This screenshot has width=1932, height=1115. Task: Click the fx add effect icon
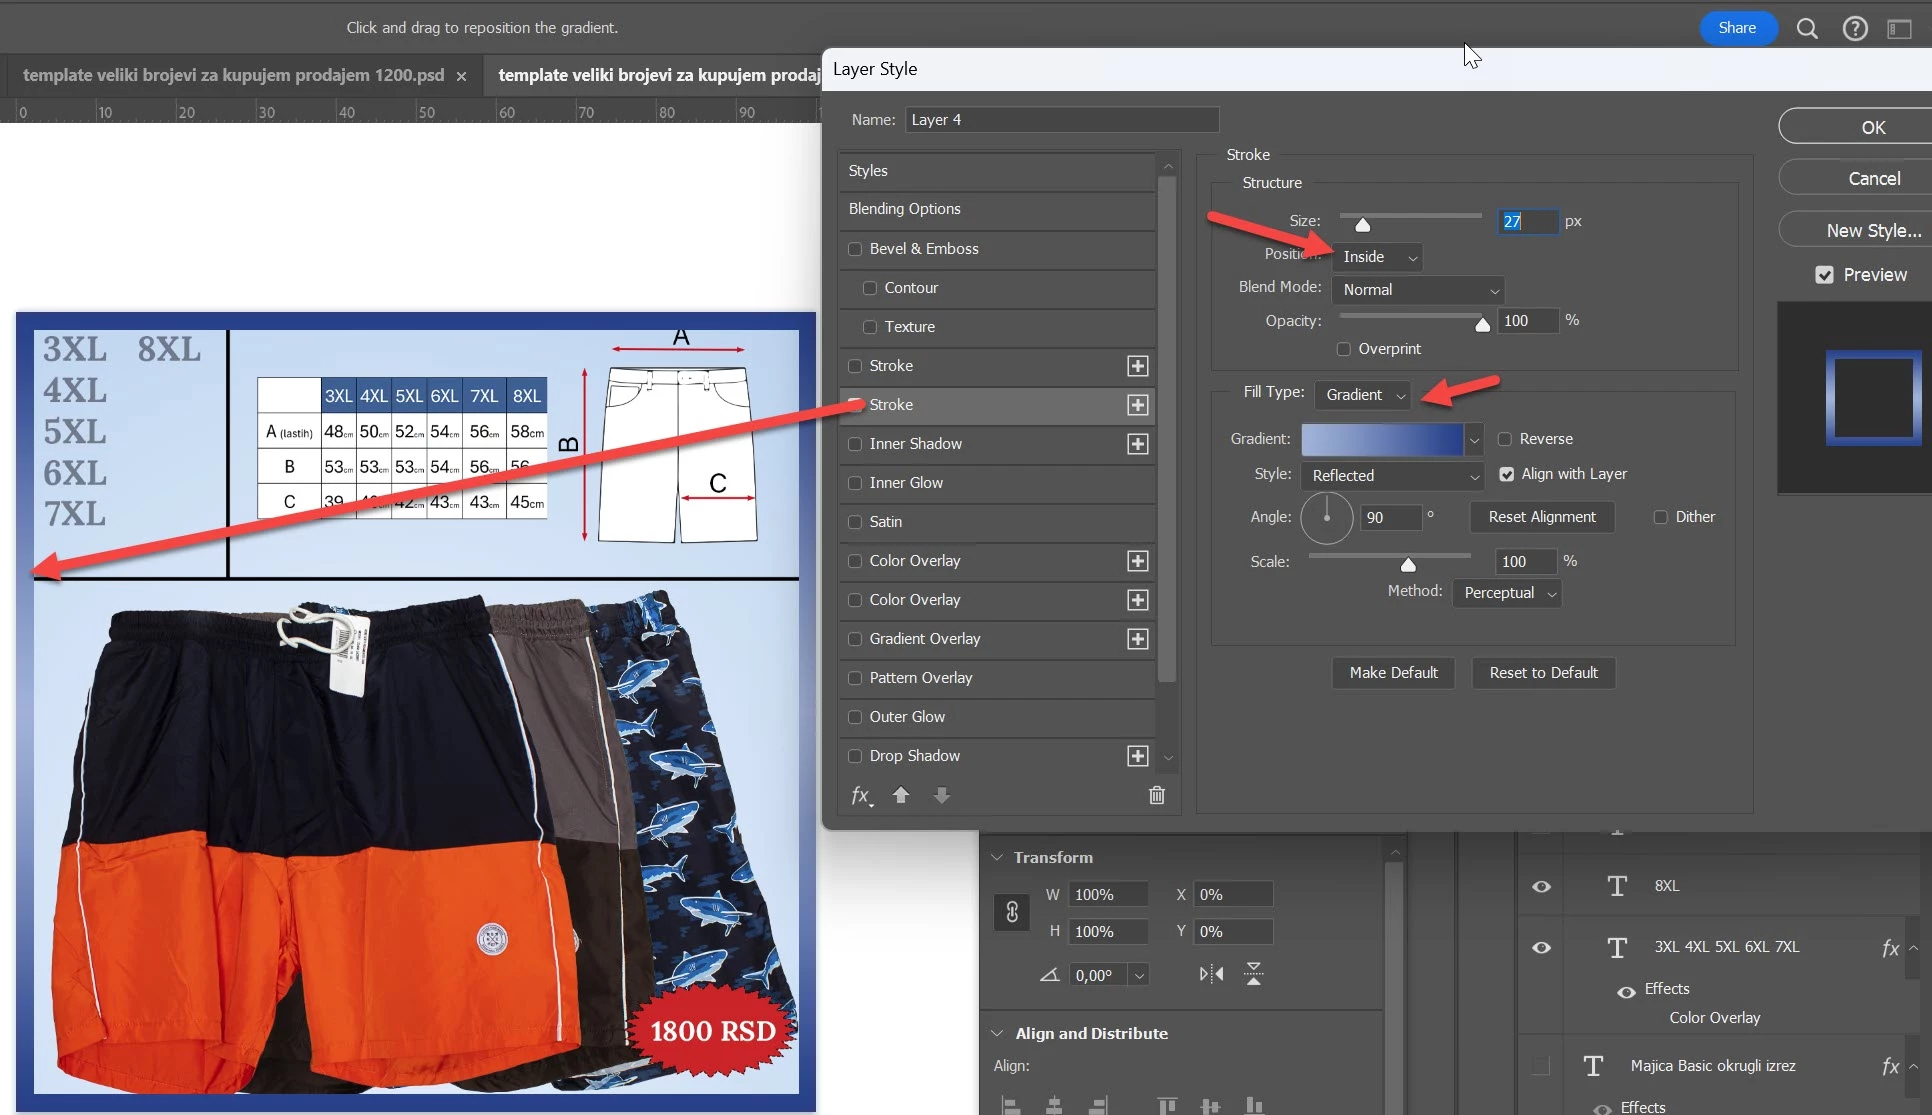click(861, 795)
